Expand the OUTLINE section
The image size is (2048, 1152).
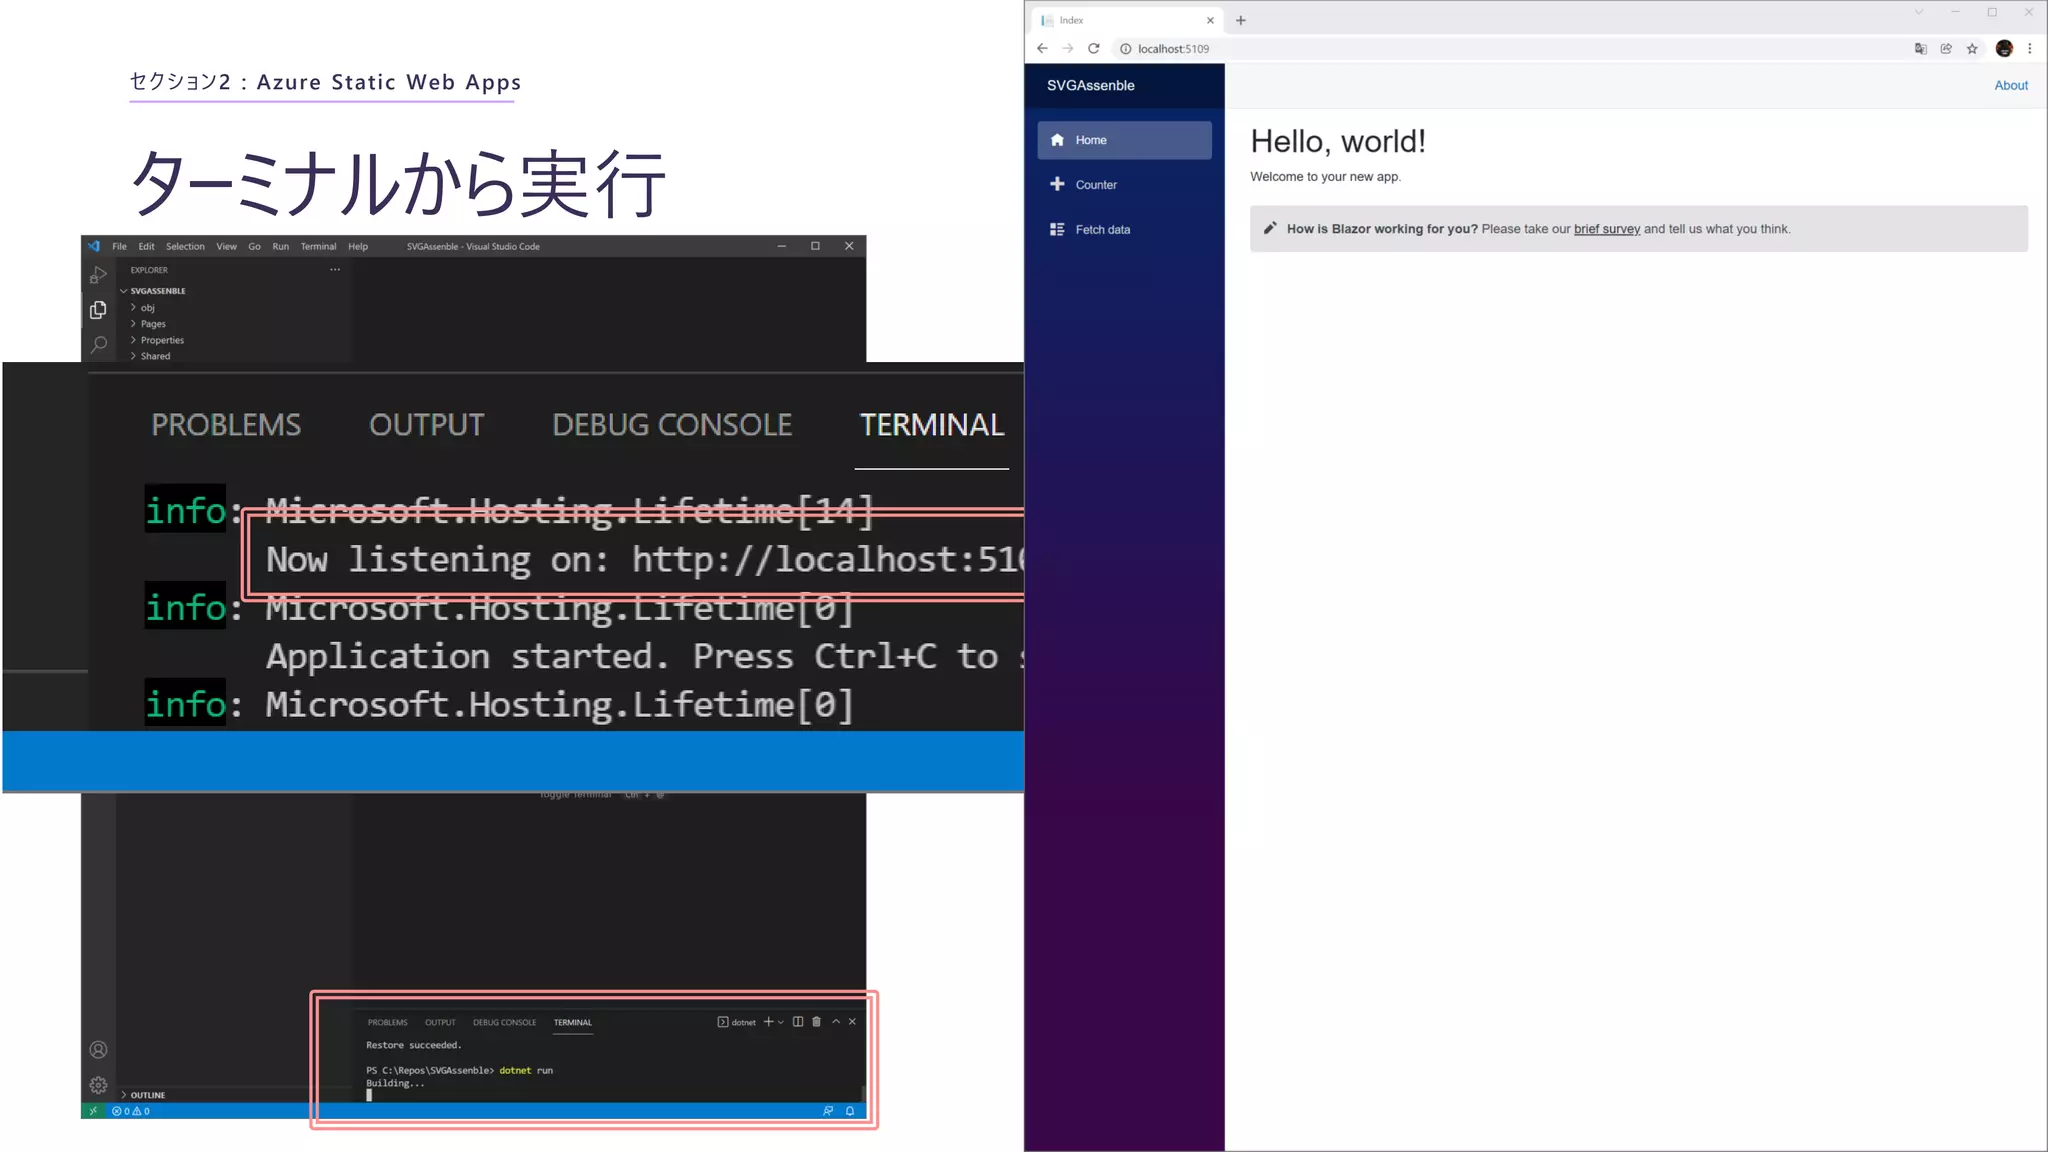click(x=147, y=1095)
